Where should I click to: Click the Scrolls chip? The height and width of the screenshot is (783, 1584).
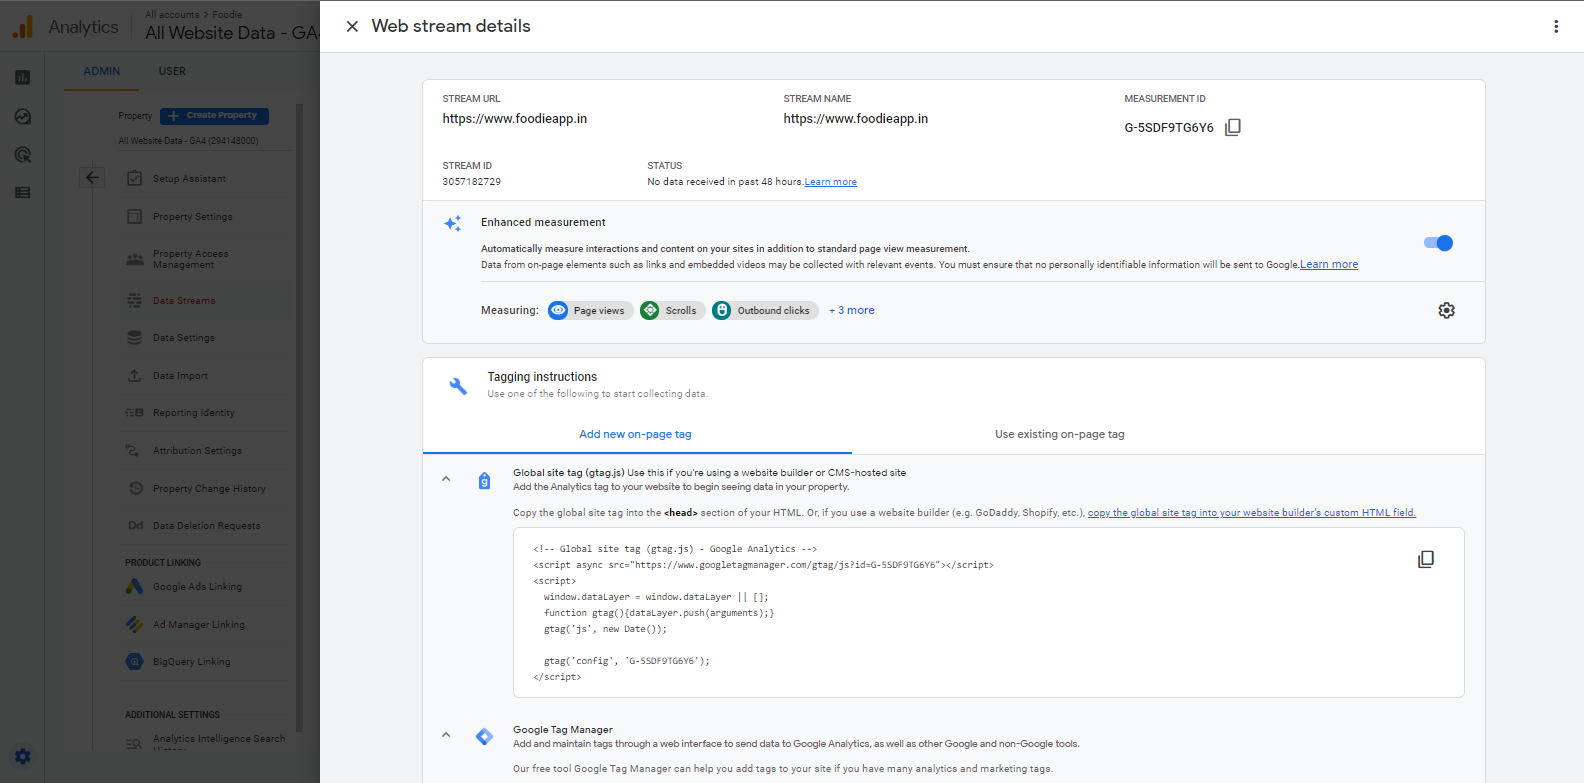671,311
